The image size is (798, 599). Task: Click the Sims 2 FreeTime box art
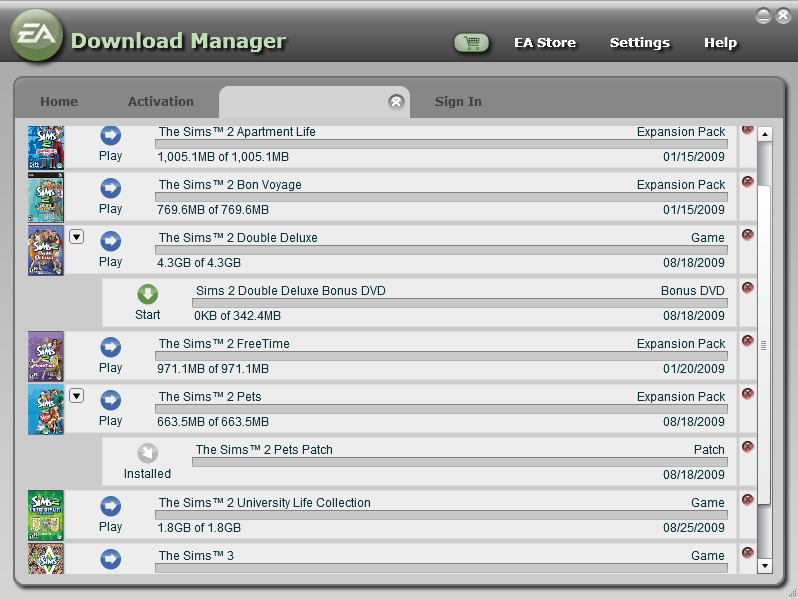[46, 356]
